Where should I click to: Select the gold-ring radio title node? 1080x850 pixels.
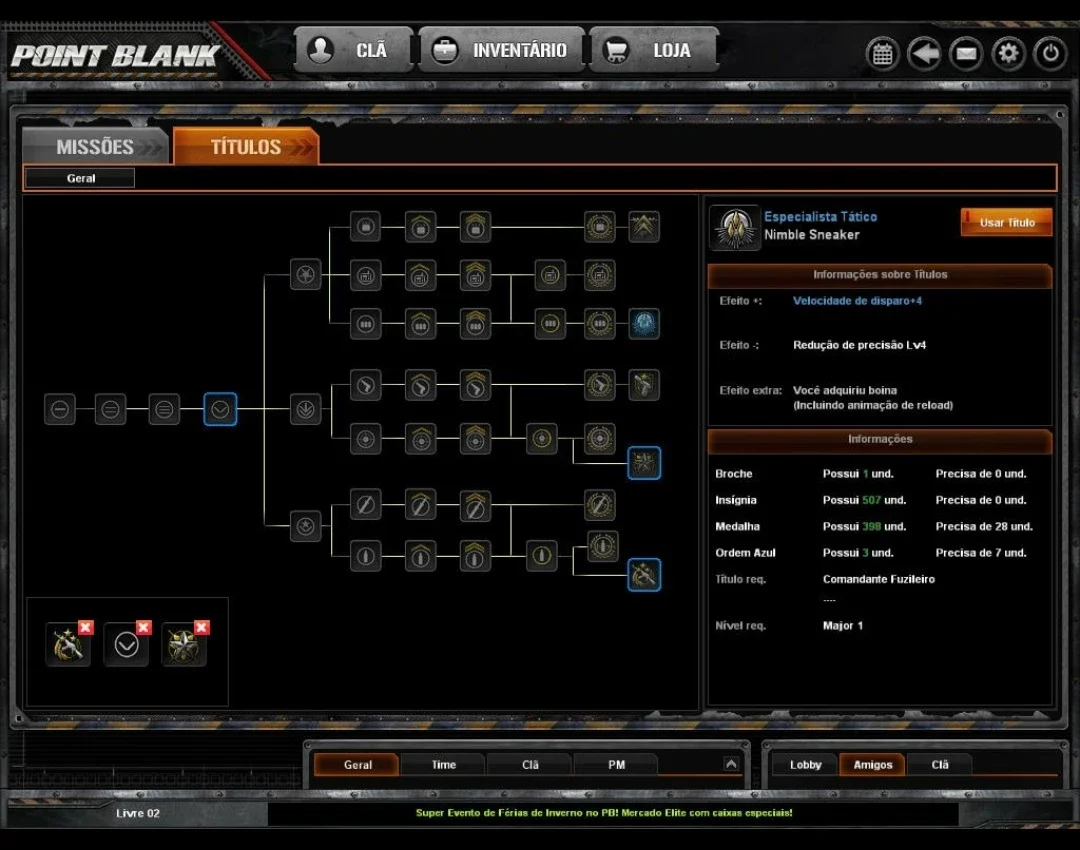[550, 276]
